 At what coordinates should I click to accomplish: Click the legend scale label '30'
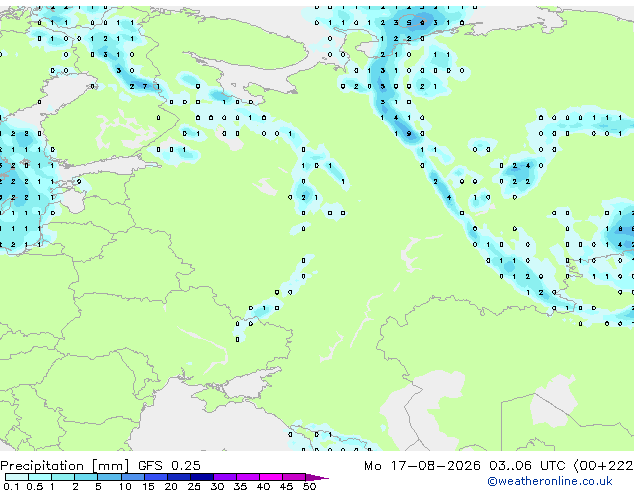(x=217, y=486)
